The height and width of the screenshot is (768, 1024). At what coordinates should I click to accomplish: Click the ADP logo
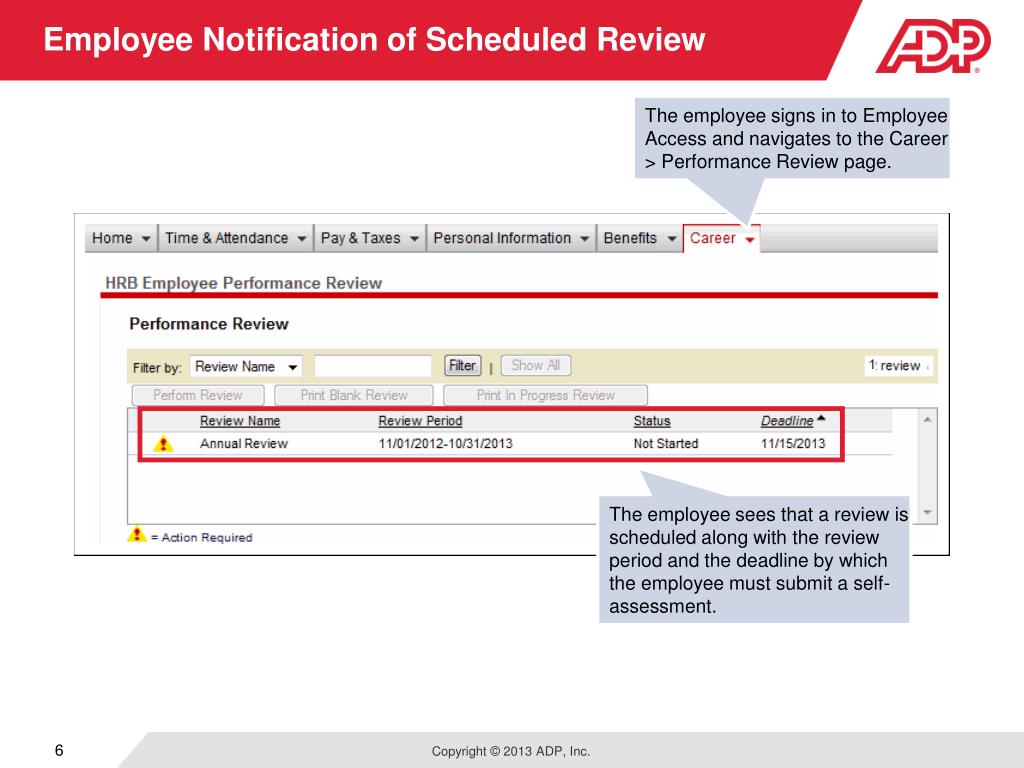pos(933,46)
